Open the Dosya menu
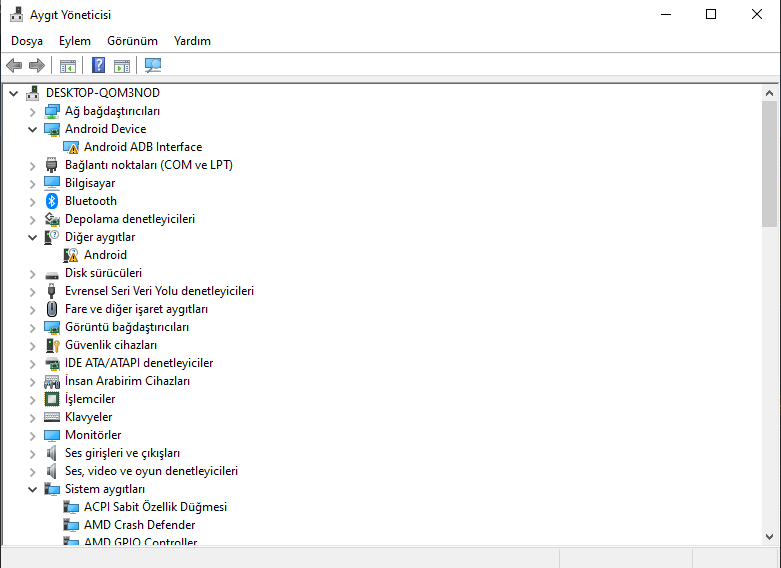781x568 pixels. 27,41
